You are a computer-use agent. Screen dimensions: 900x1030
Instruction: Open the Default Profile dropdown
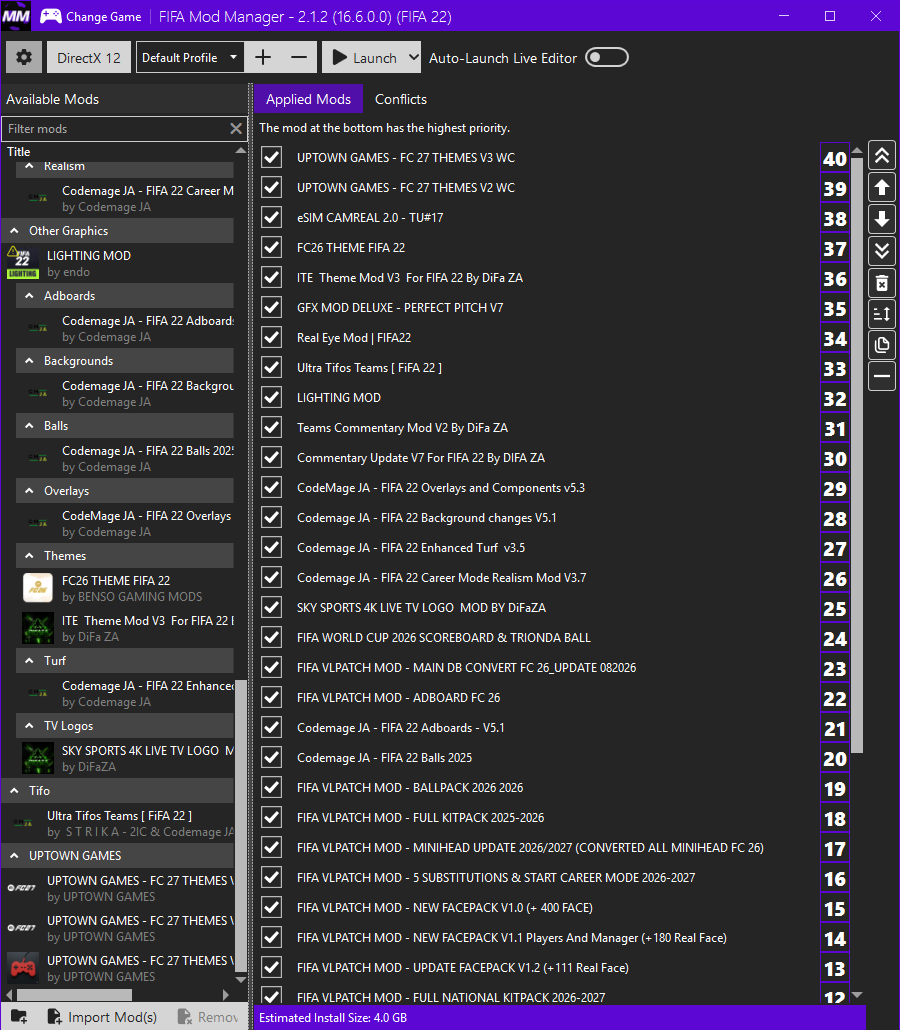coord(190,58)
